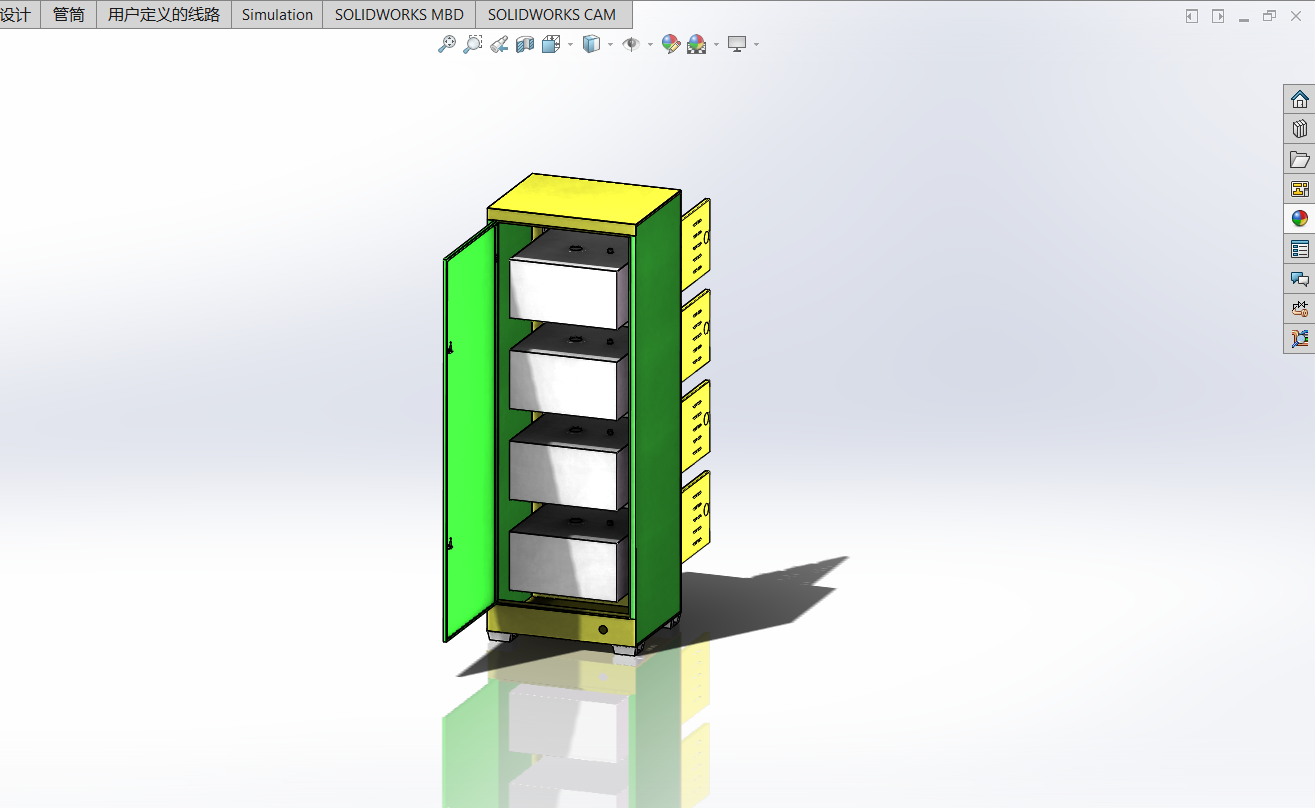Open the Design Library task pane tab
Image resolution: width=1315 pixels, height=808 pixels.
tap(1299, 129)
